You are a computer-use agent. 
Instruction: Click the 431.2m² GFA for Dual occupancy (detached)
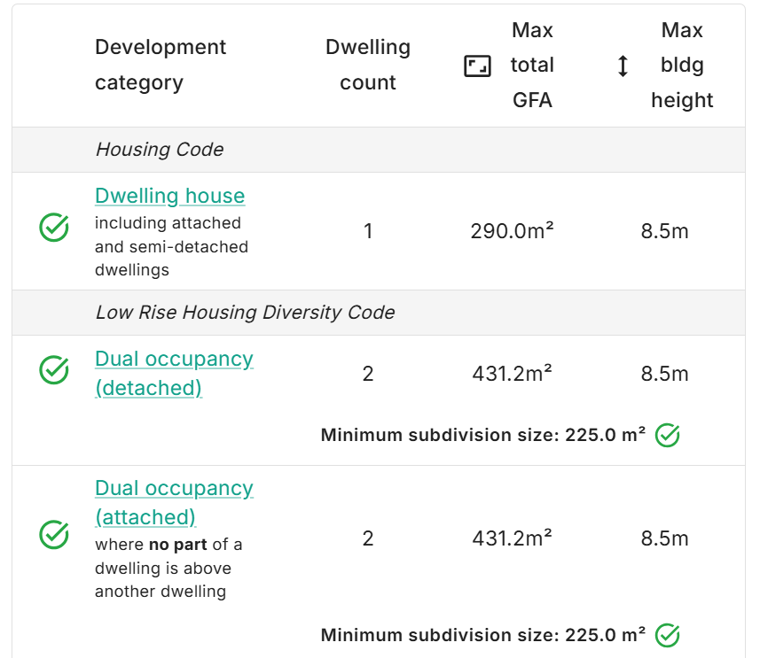click(512, 374)
